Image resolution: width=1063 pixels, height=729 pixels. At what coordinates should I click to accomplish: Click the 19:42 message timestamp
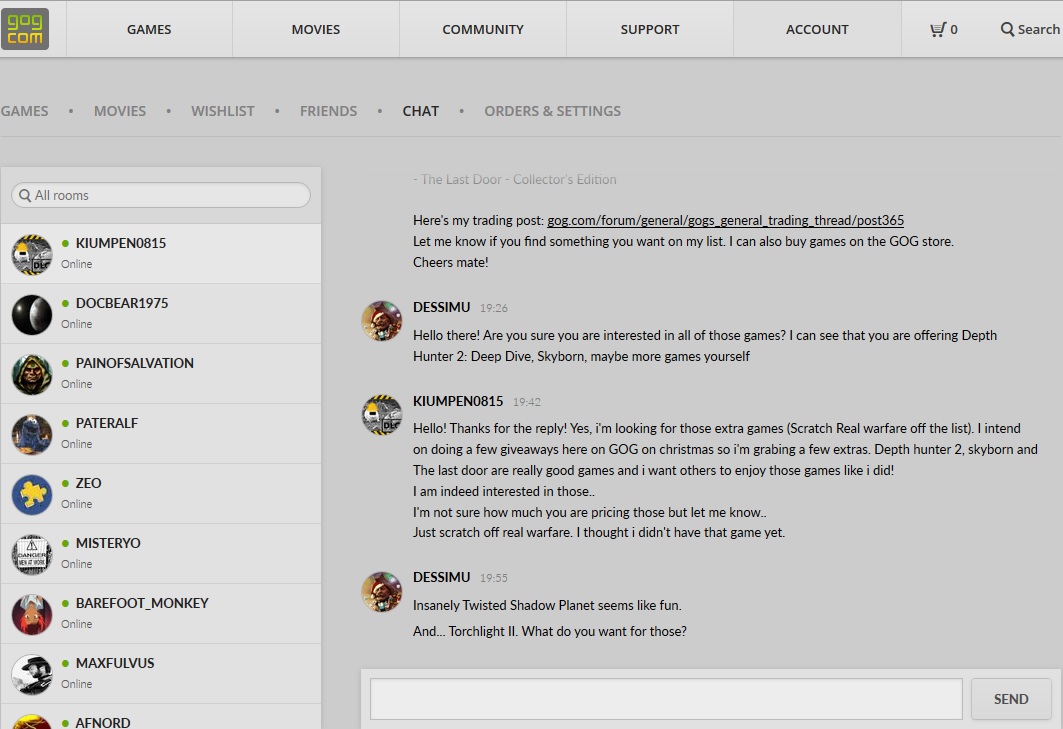pos(527,402)
